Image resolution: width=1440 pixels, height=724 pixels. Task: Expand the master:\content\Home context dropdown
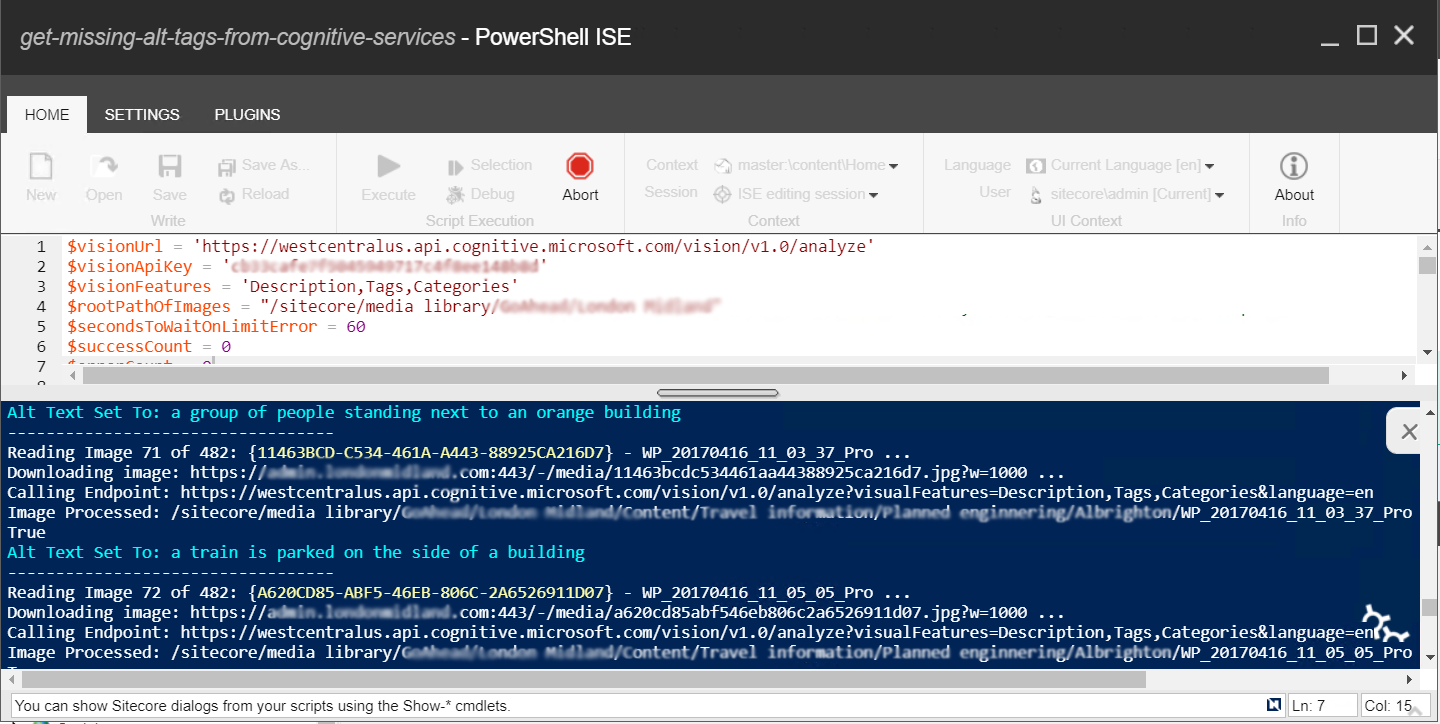click(806, 165)
